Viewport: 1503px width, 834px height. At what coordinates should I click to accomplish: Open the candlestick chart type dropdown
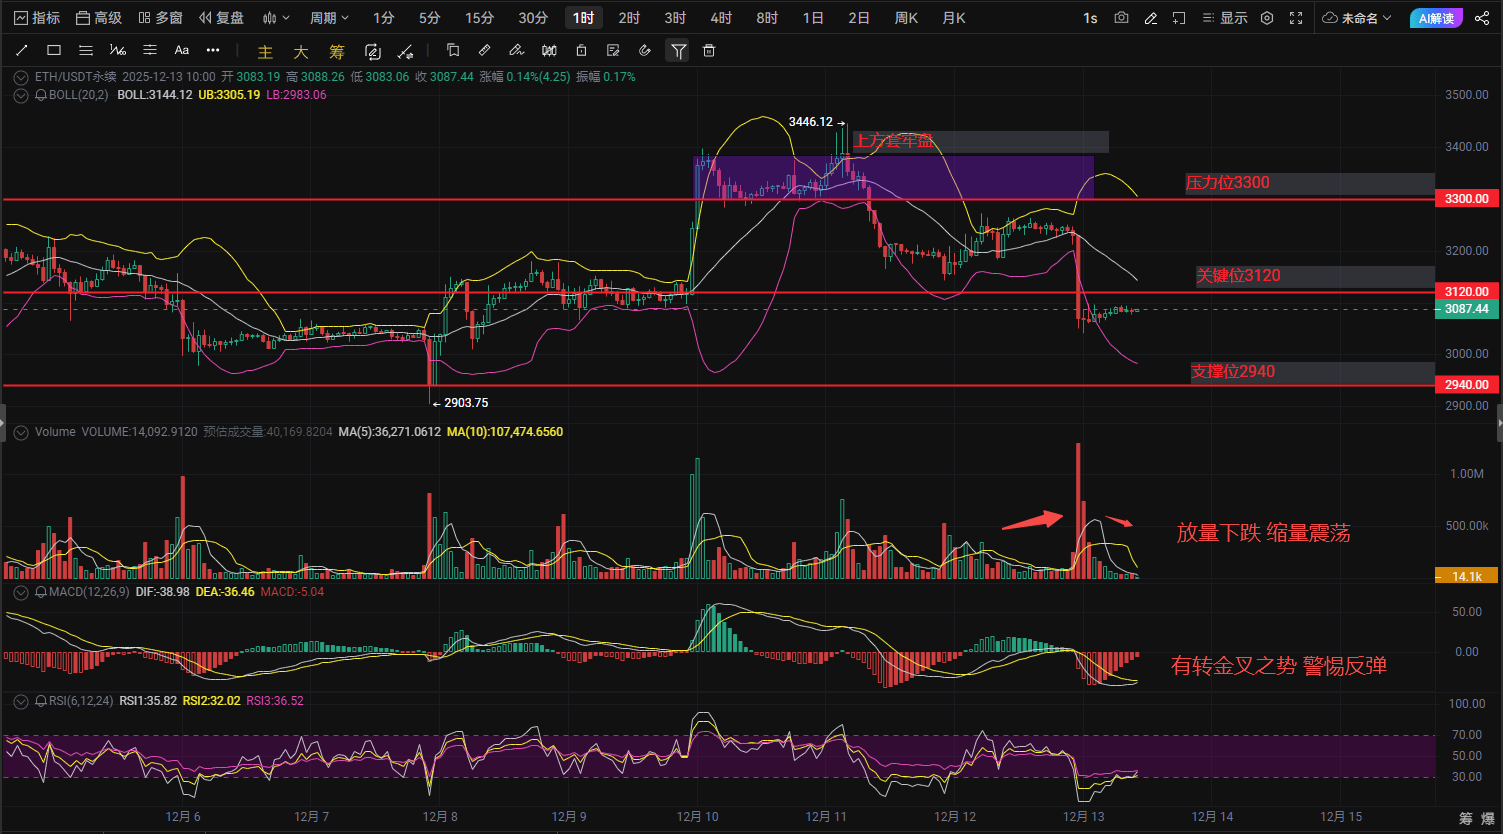click(x=275, y=18)
